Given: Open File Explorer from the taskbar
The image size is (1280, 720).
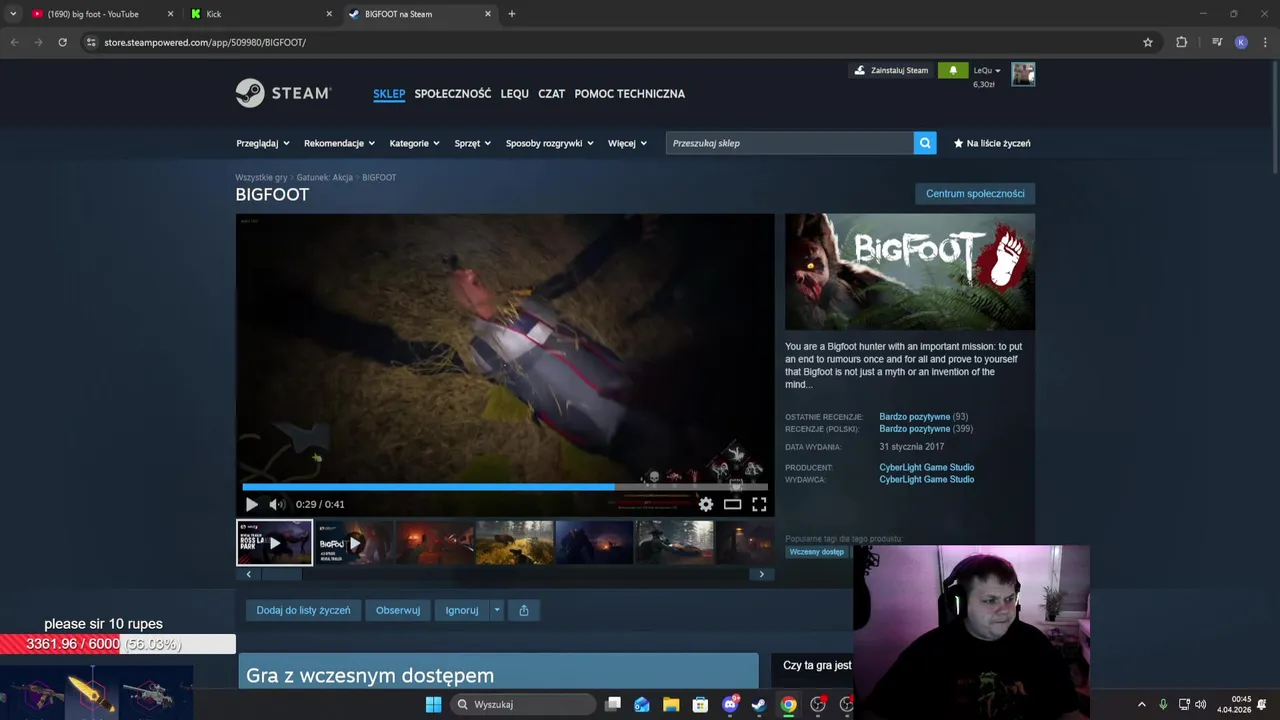Looking at the screenshot, I should [x=671, y=705].
